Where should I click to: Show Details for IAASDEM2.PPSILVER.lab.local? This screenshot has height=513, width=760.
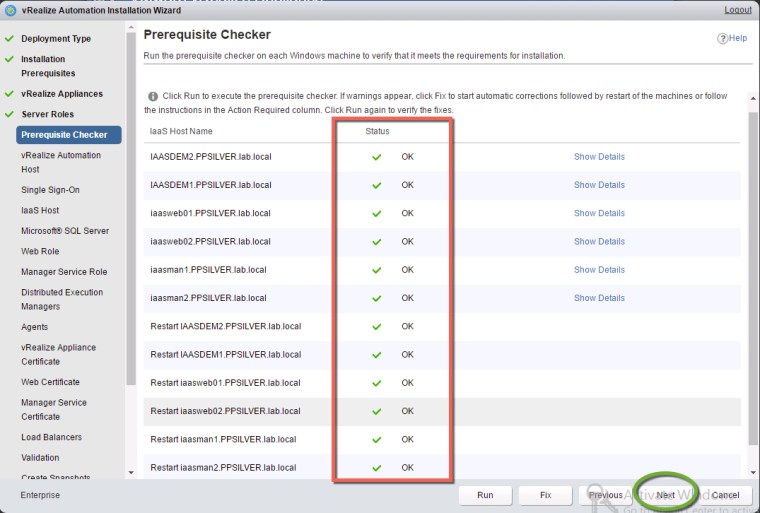point(599,157)
